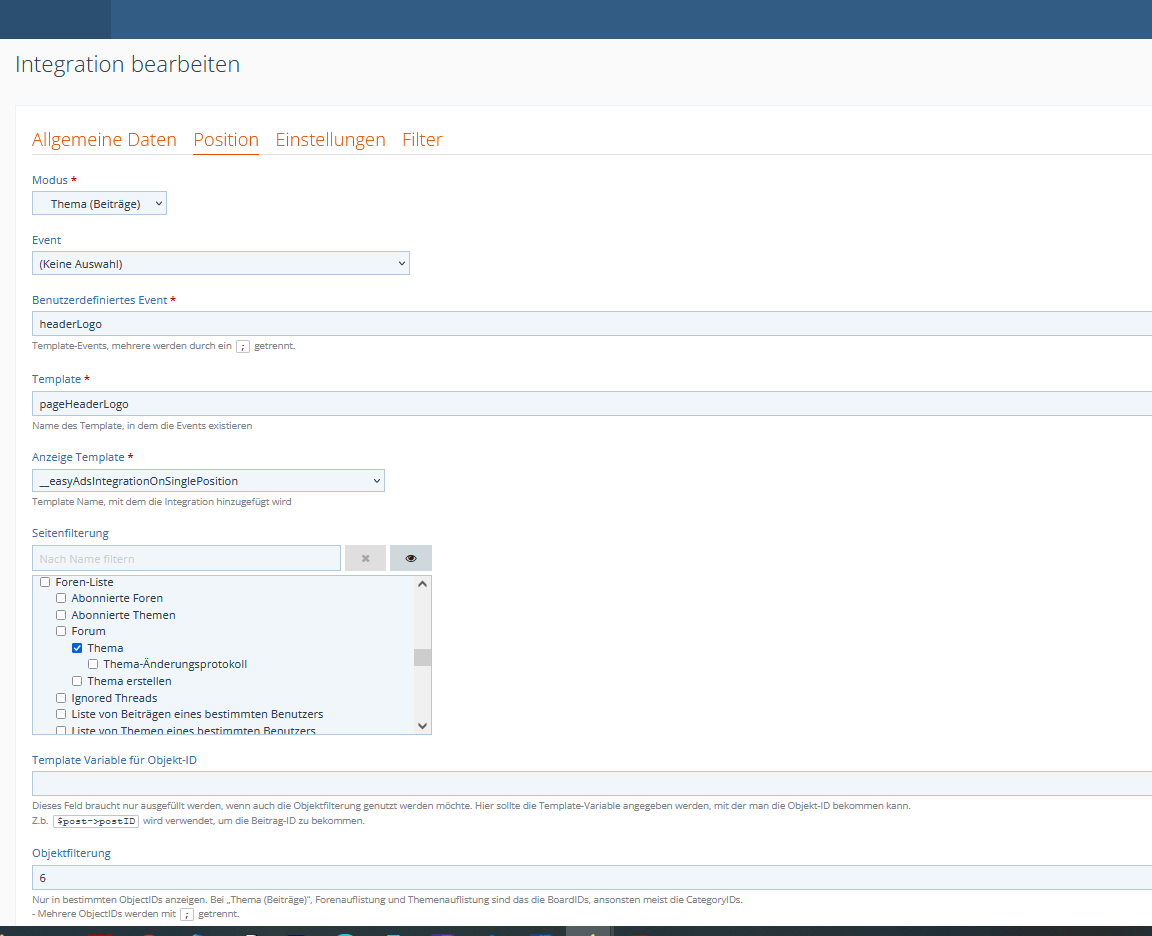
Task: Click the Objektfilterung field containing 6
Action: pyautogui.click(x=590, y=878)
